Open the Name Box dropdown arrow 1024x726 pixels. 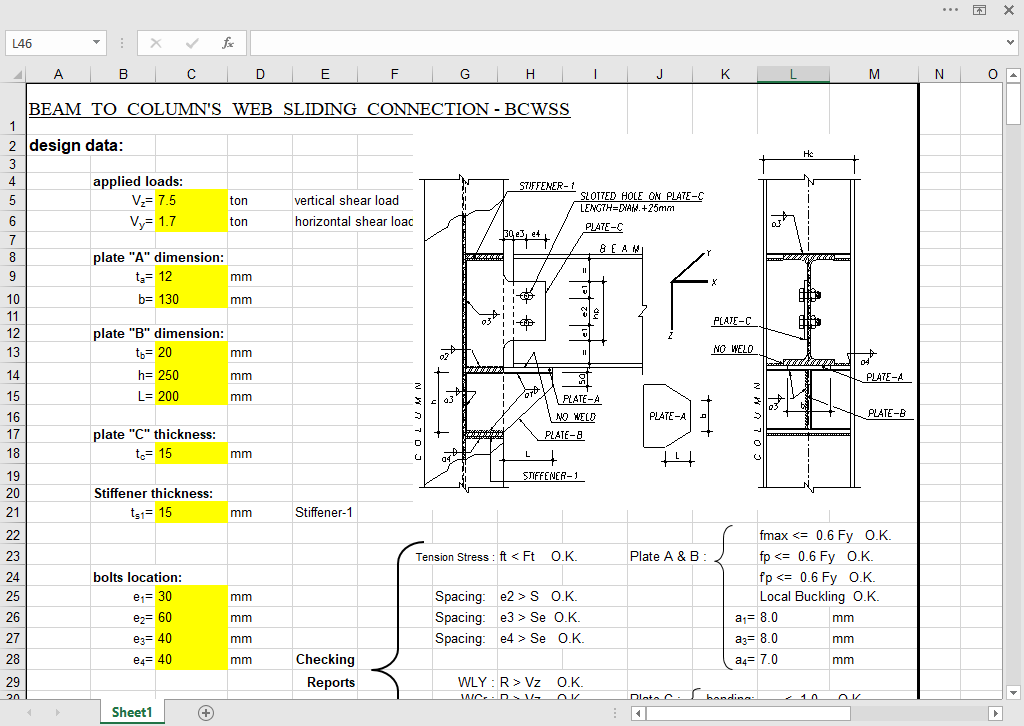96,43
